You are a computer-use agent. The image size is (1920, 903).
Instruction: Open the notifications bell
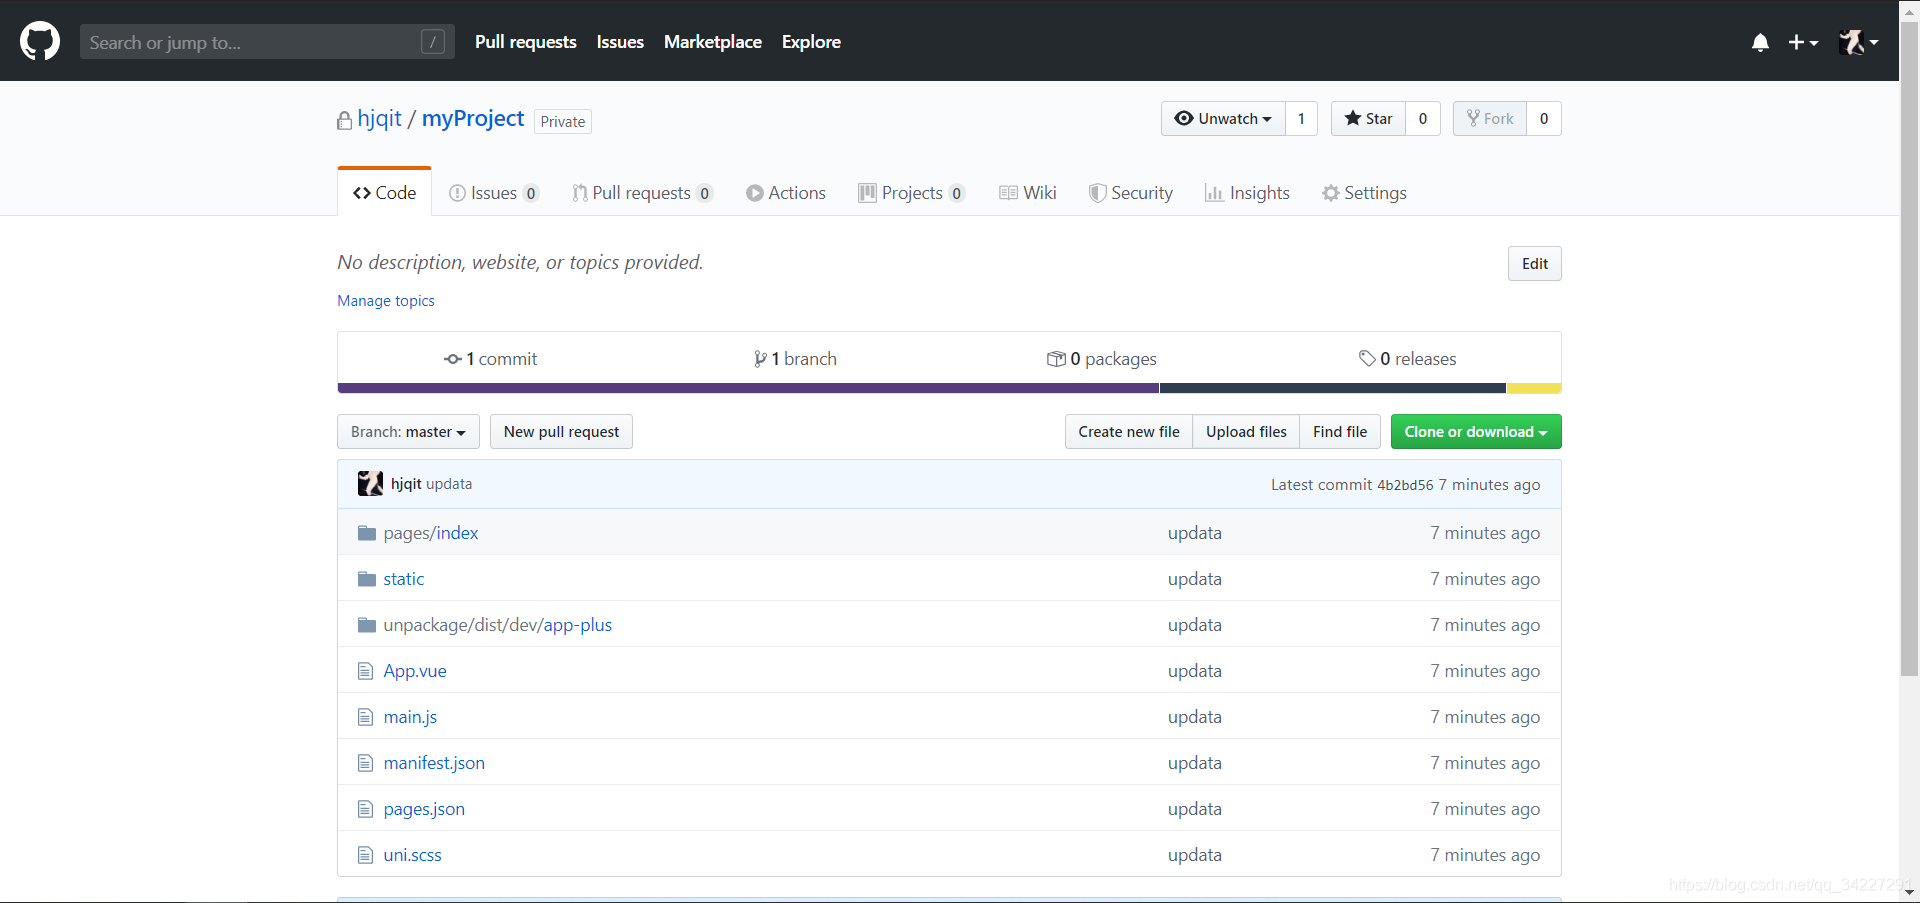[1760, 42]
